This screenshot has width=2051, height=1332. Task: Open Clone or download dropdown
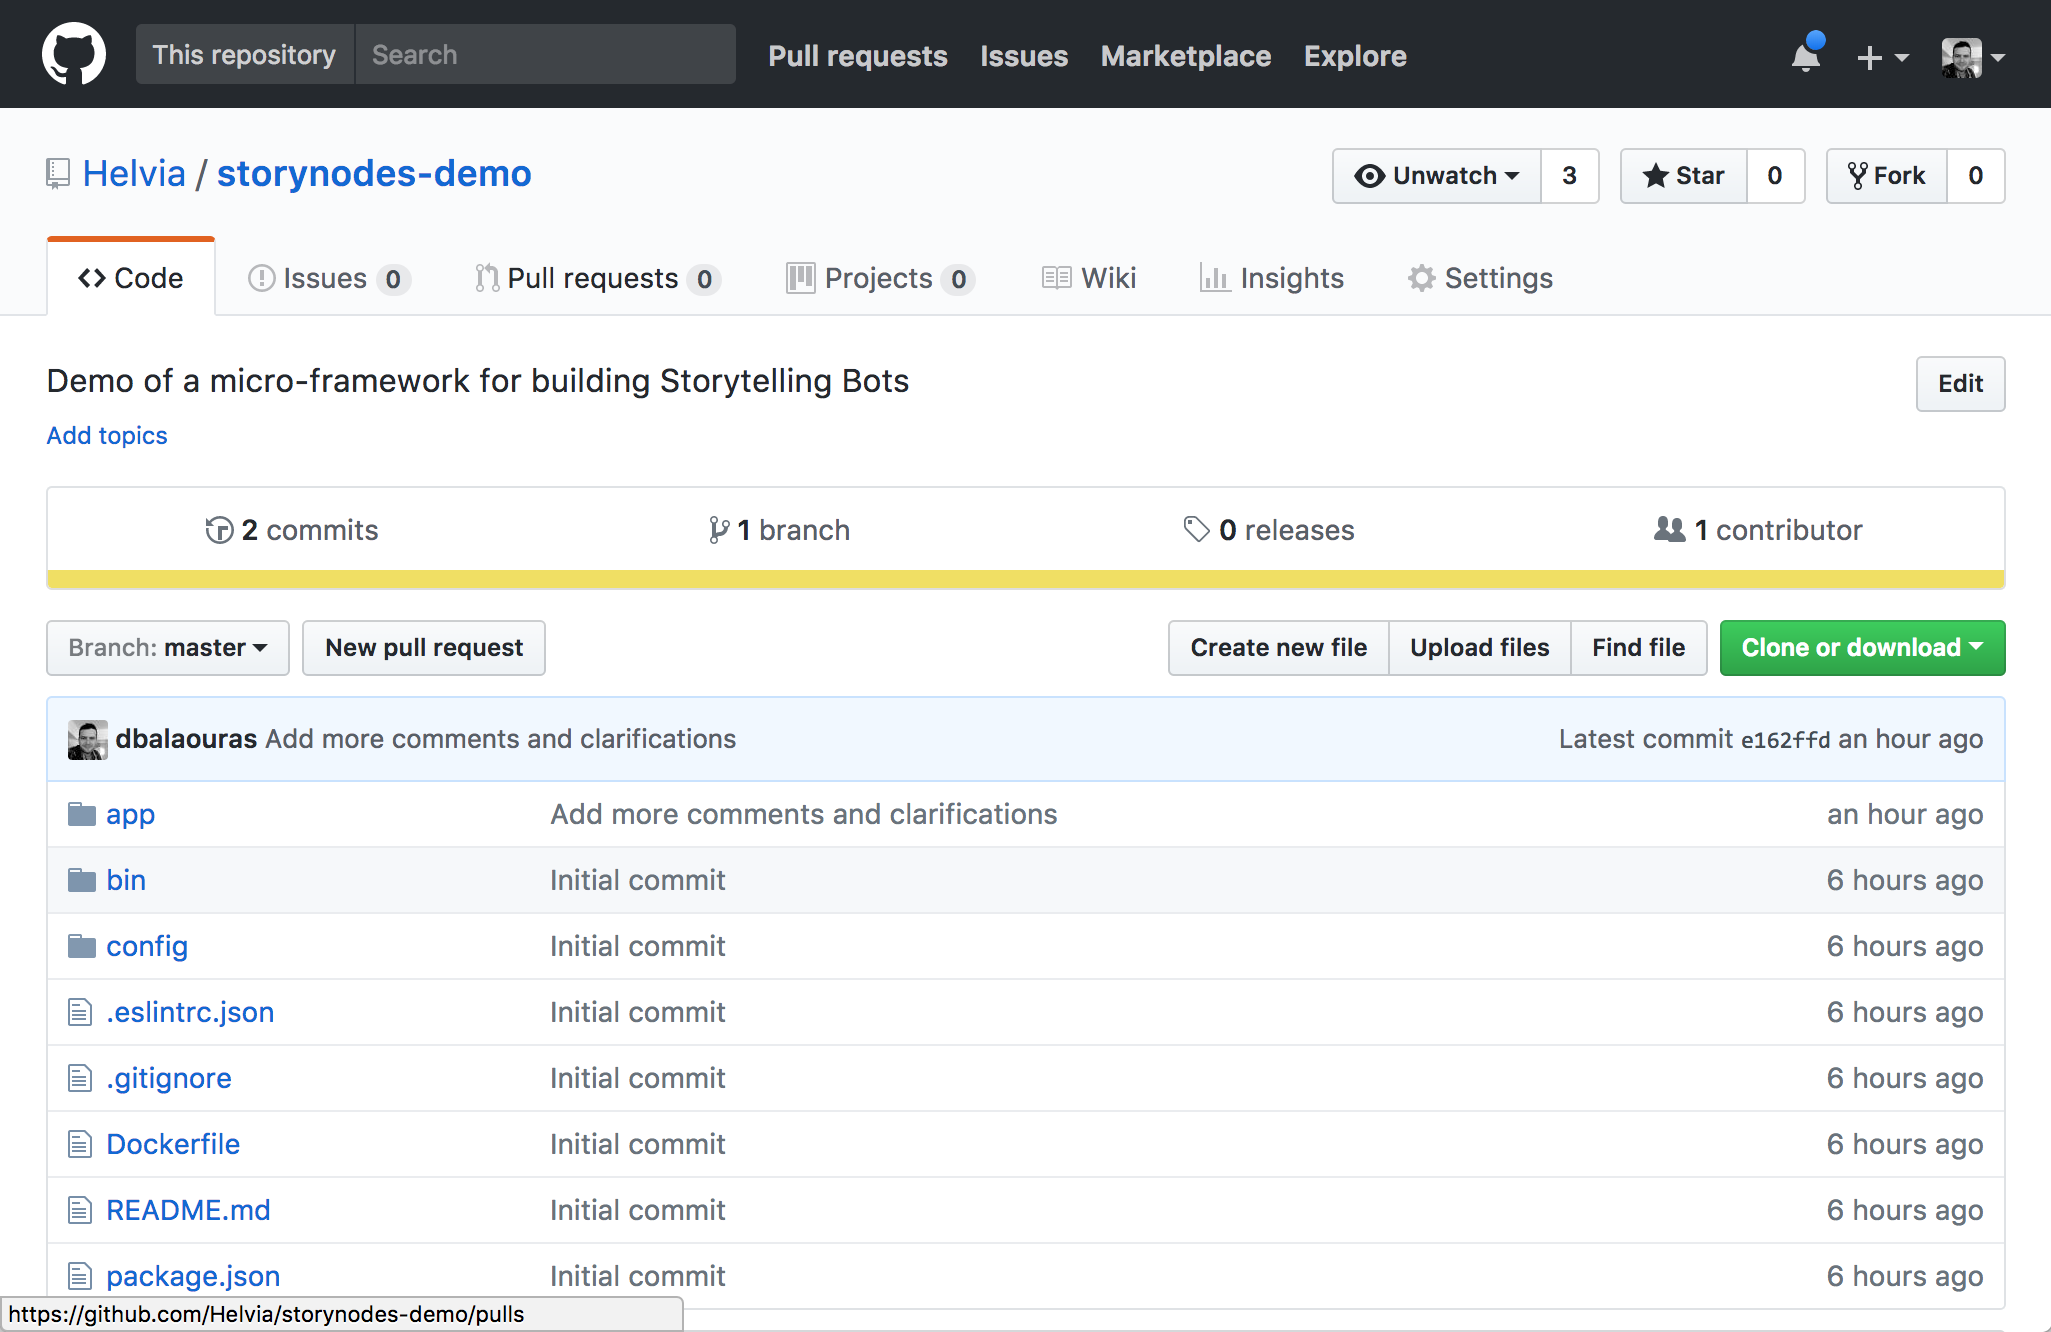(x=1862, y=648)
